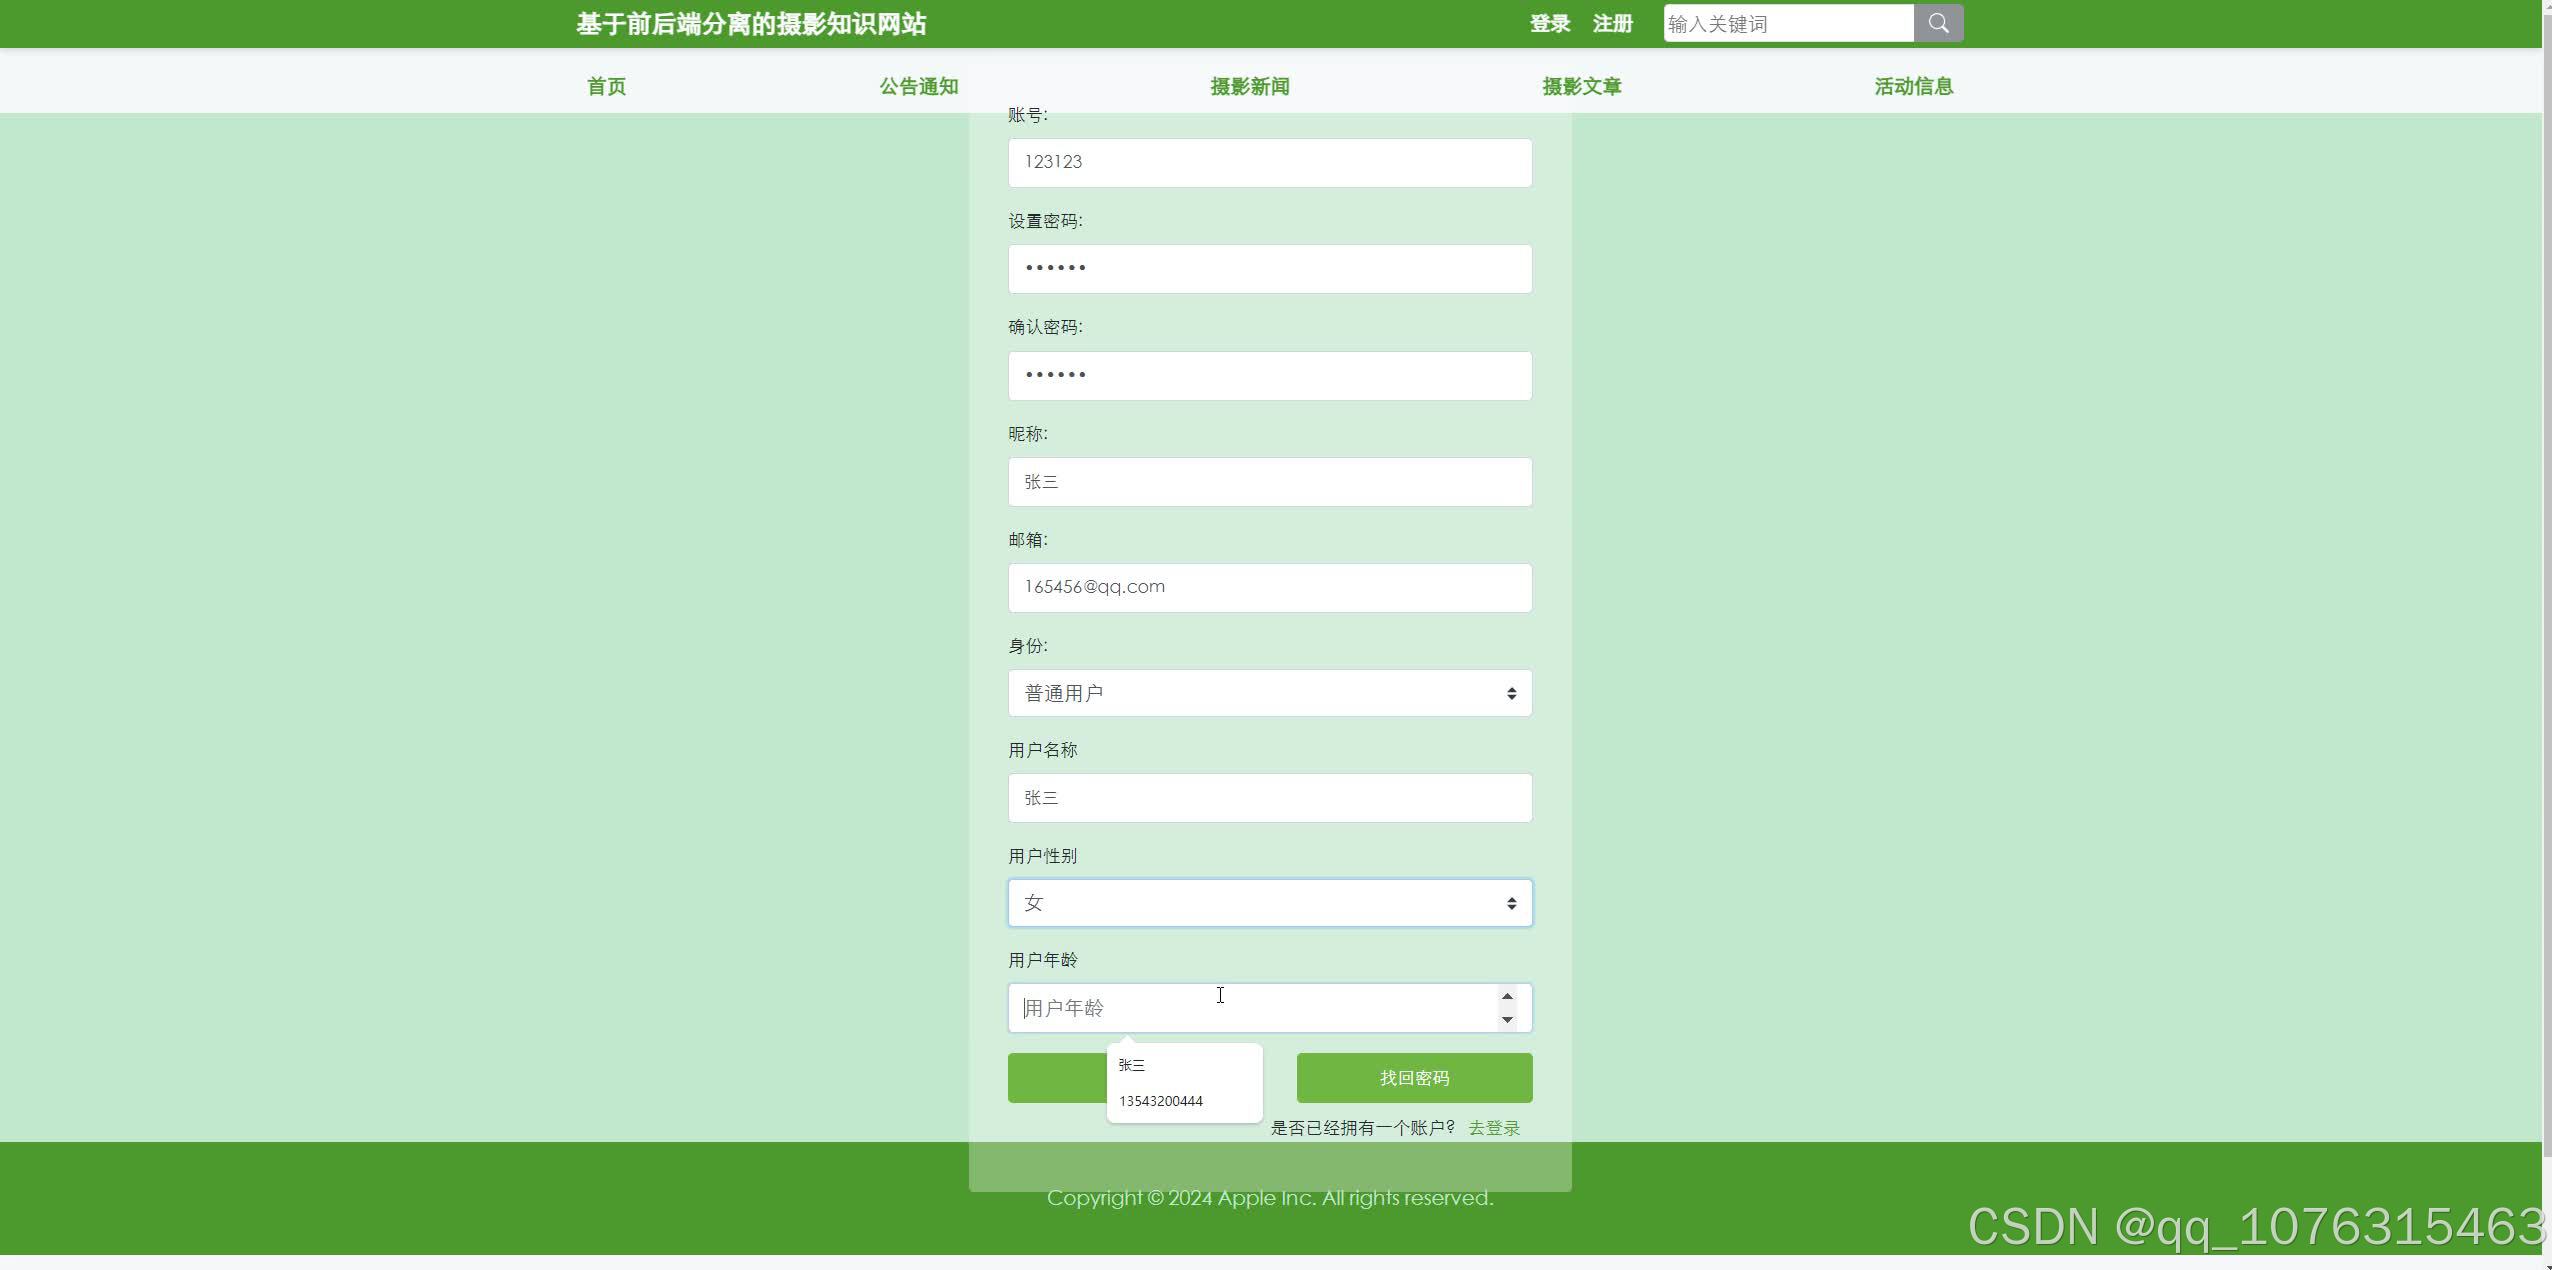Click the 注册 link
This screenshot has width=2552, height=1270.
click(x=1611, y=22)
